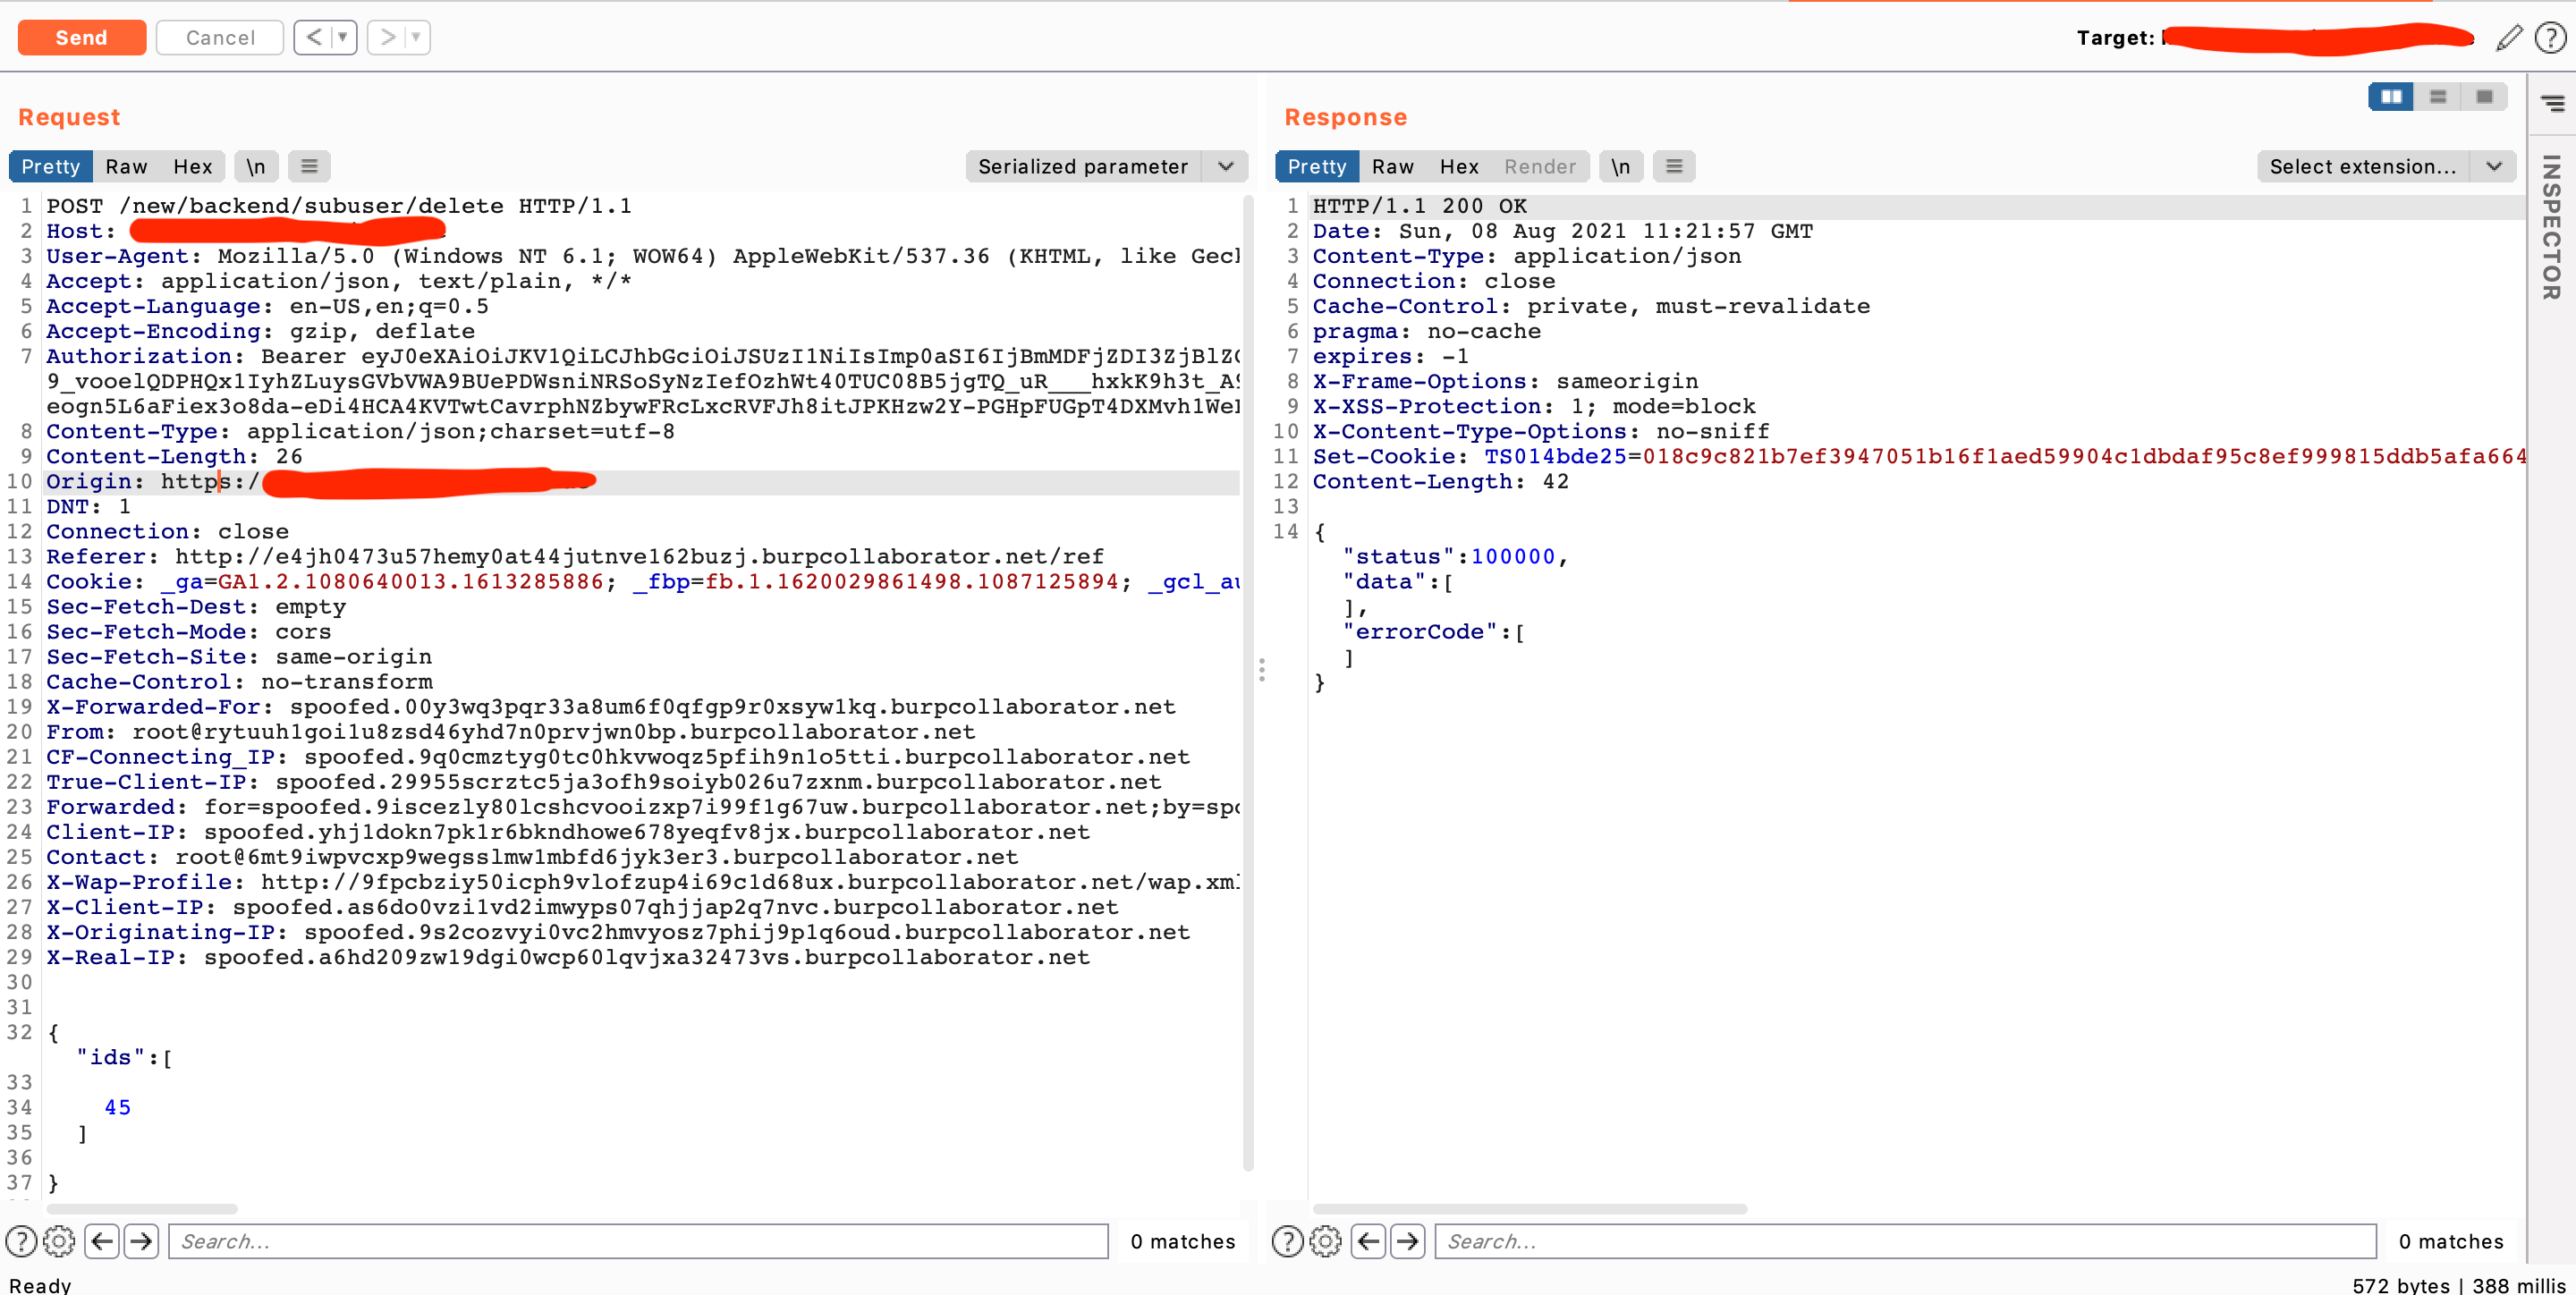Click the request hamburger menu icon
The image size is (2576, 1295).
click(309, 166)
